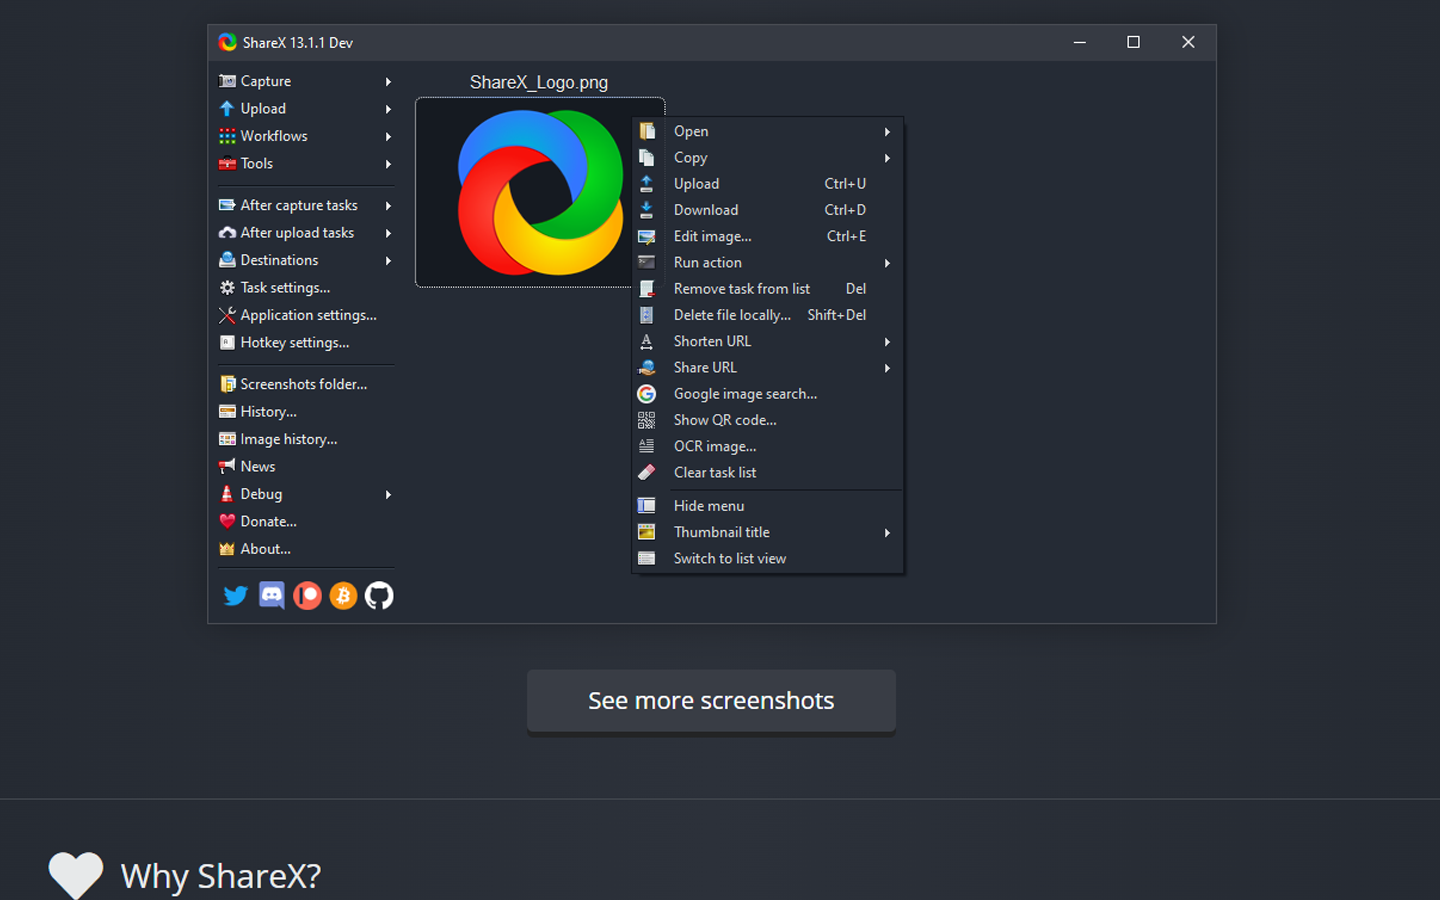This screenshot has height=900, width=1440.
Task: Click the Image history icon
Action: (227, 439)
